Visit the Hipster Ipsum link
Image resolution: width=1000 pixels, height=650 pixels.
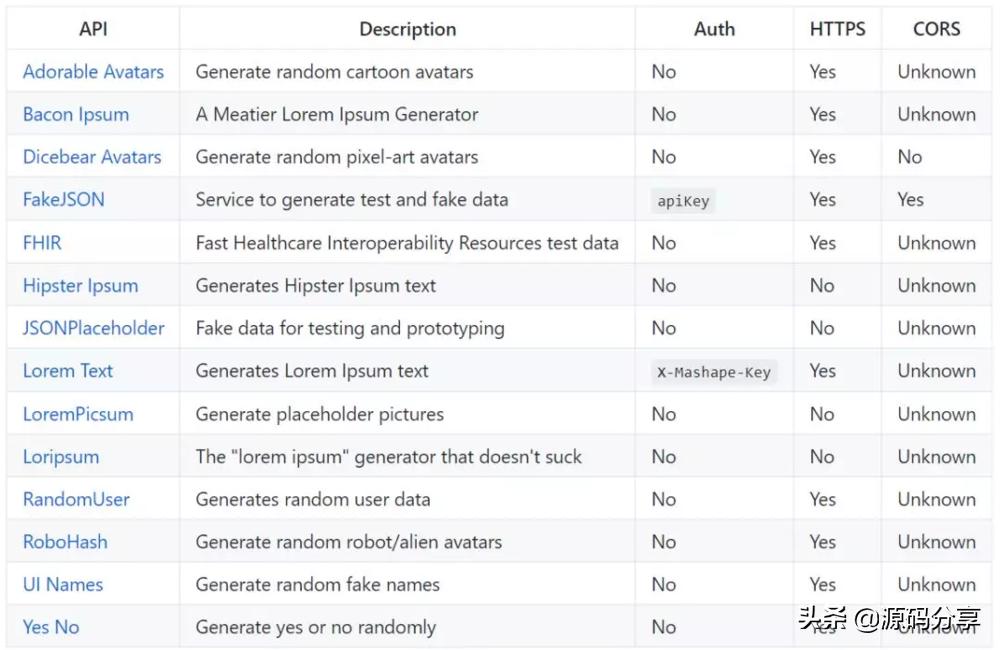pos(80,286)
